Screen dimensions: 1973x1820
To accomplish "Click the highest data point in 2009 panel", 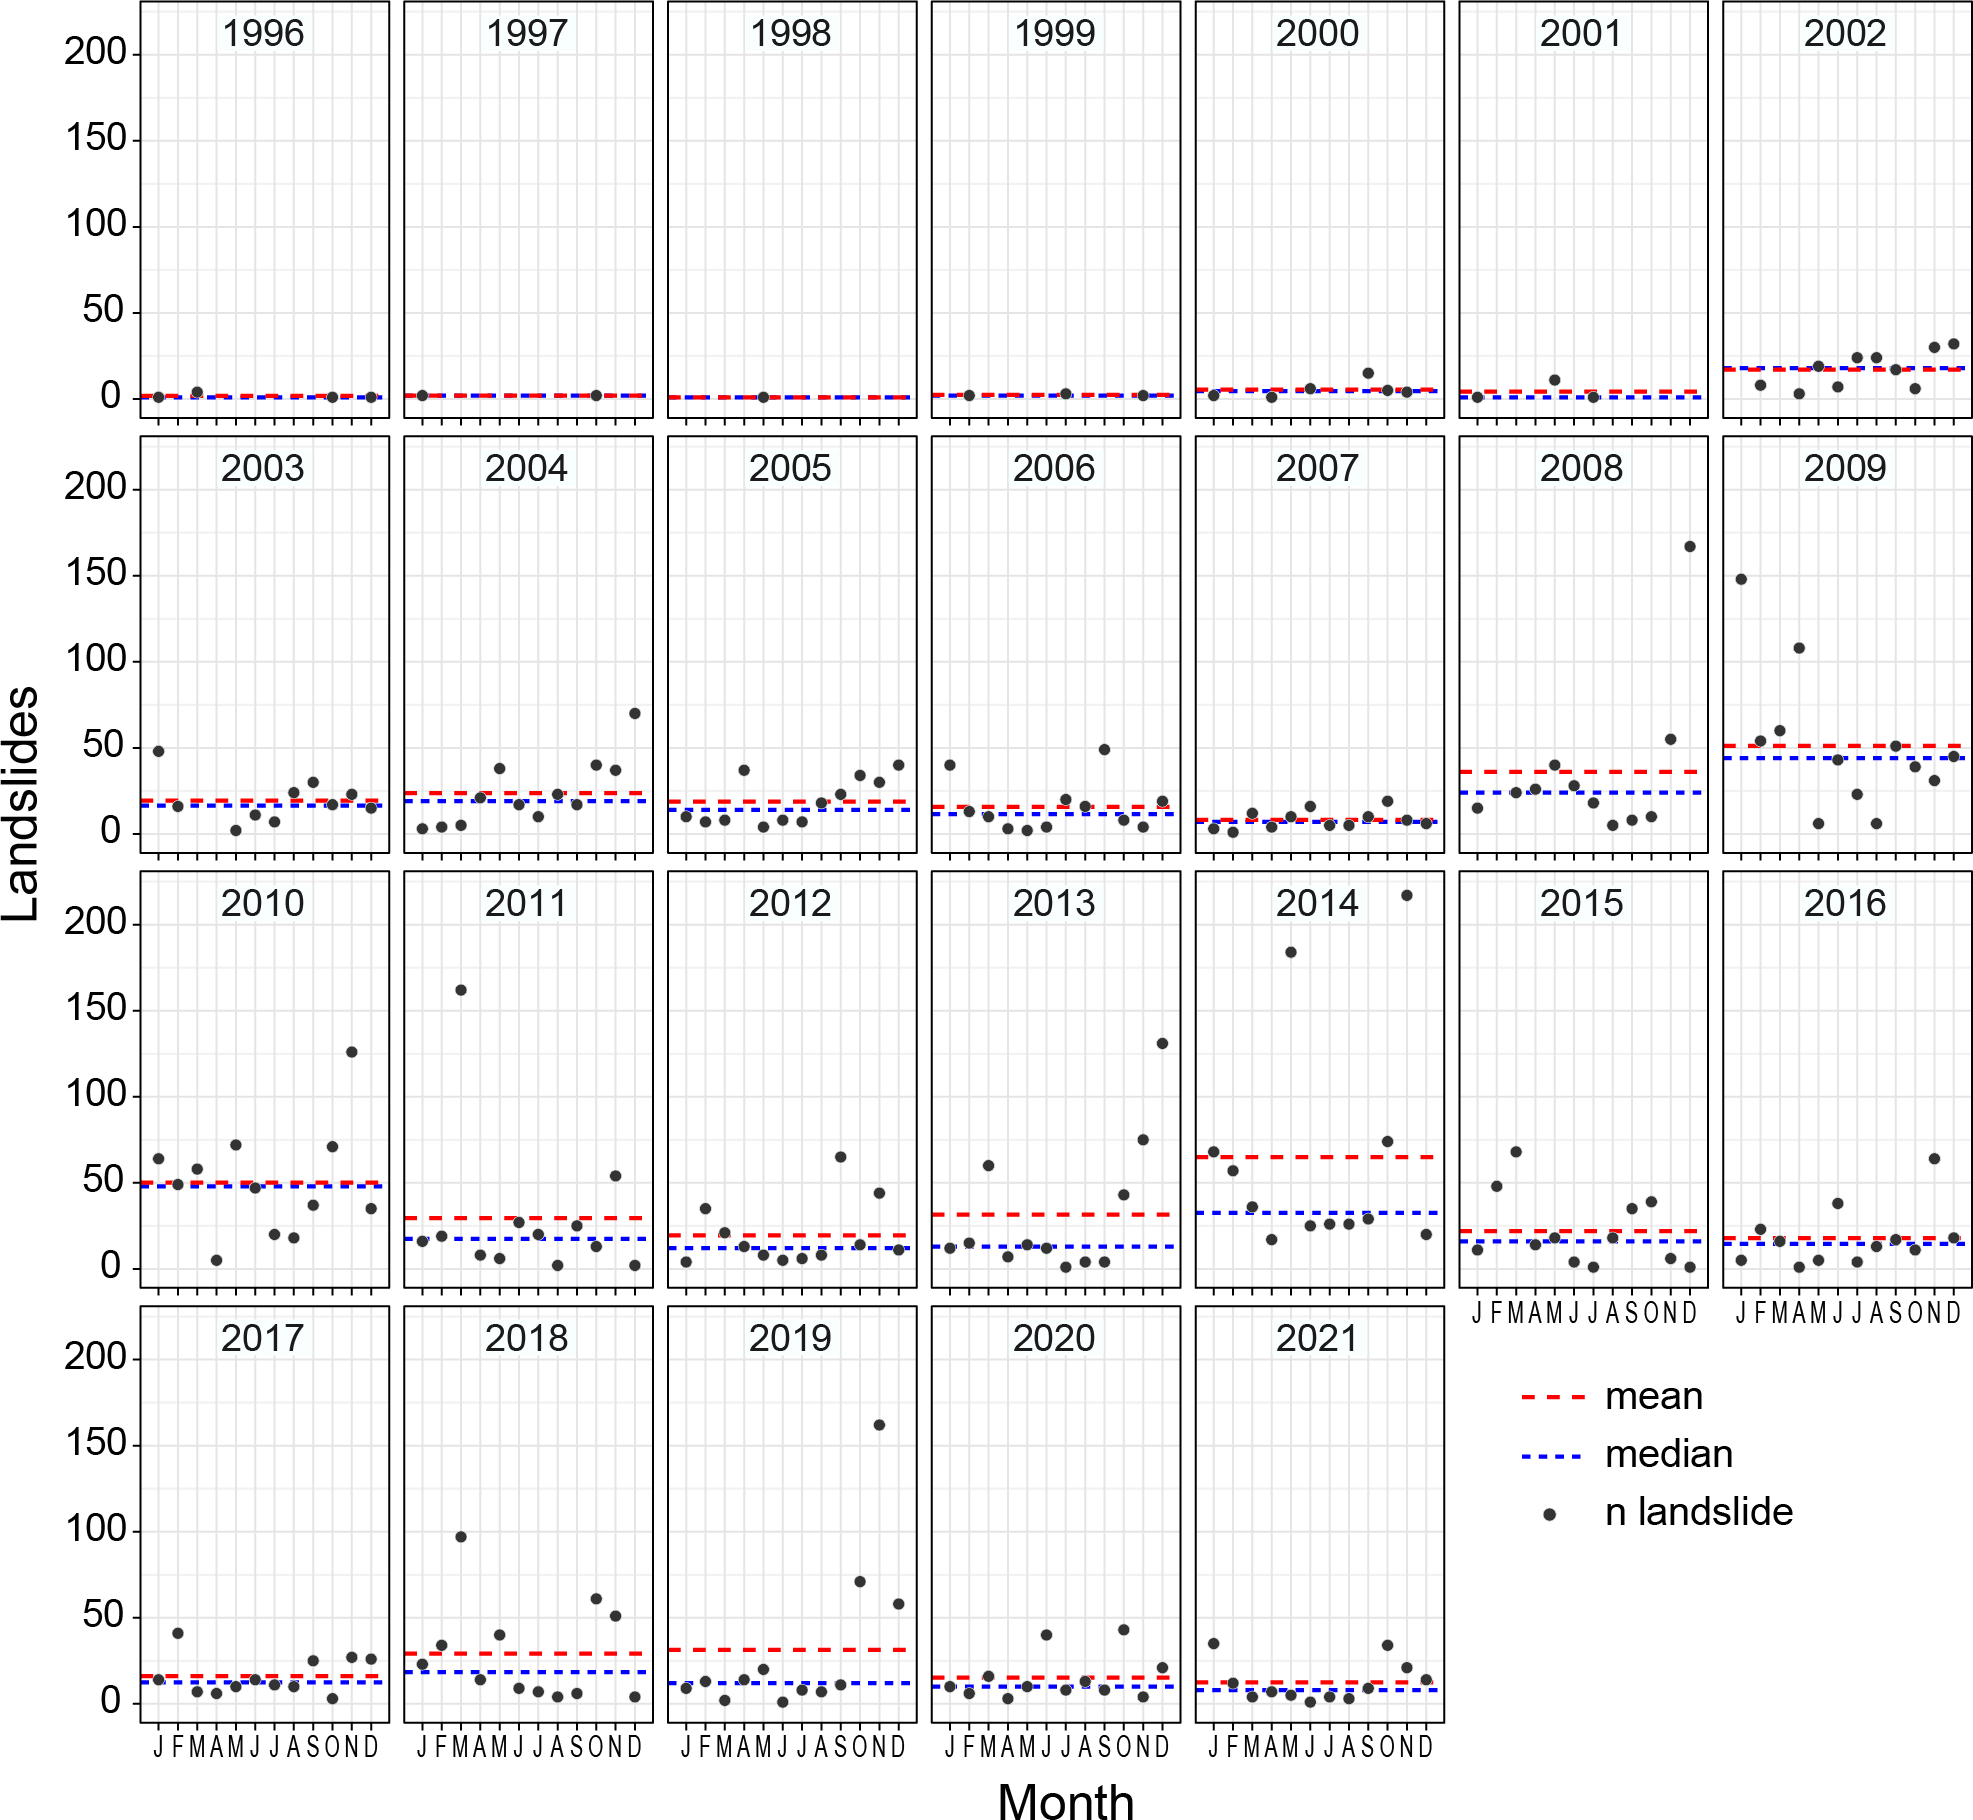I will coord(1741,579).
